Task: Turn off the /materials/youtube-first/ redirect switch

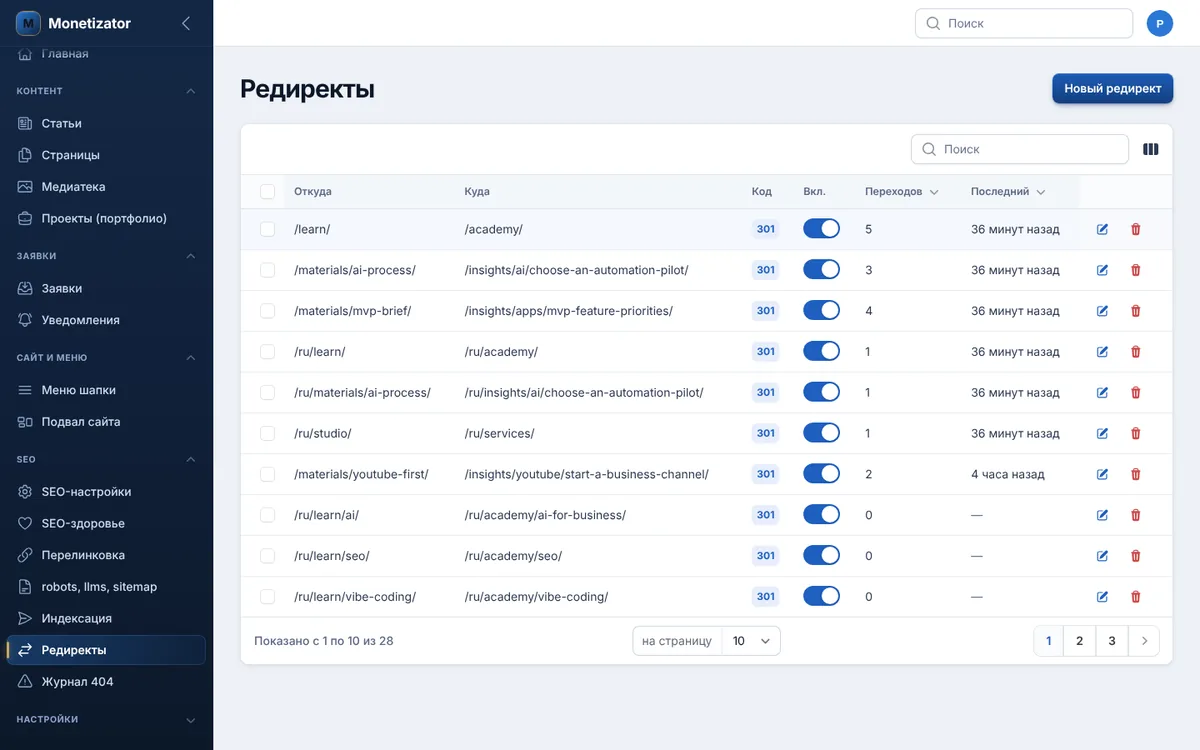Action: 821,474
